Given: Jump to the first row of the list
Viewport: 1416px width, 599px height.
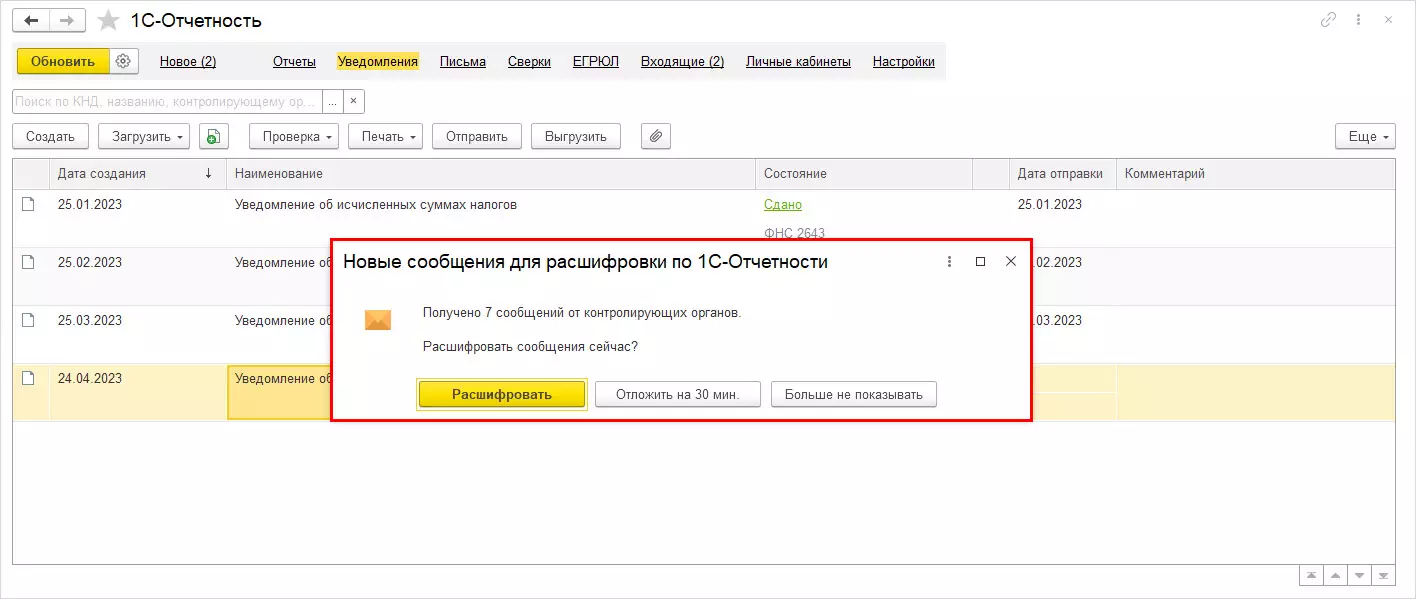Looking at the screenshot, I should pos(1310,576).
